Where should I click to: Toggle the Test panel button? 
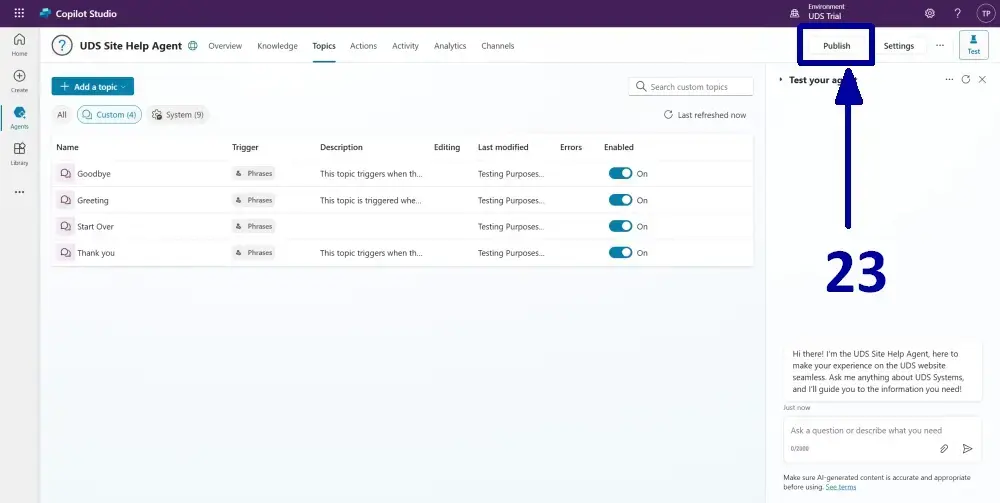pos(973,45)
